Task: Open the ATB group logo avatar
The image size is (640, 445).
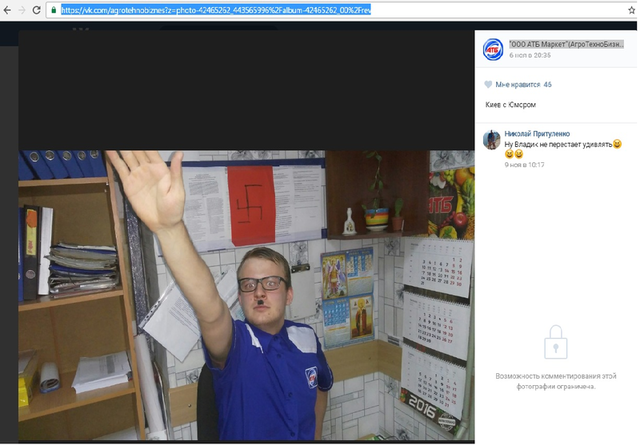Action: (x=493, y=49)
